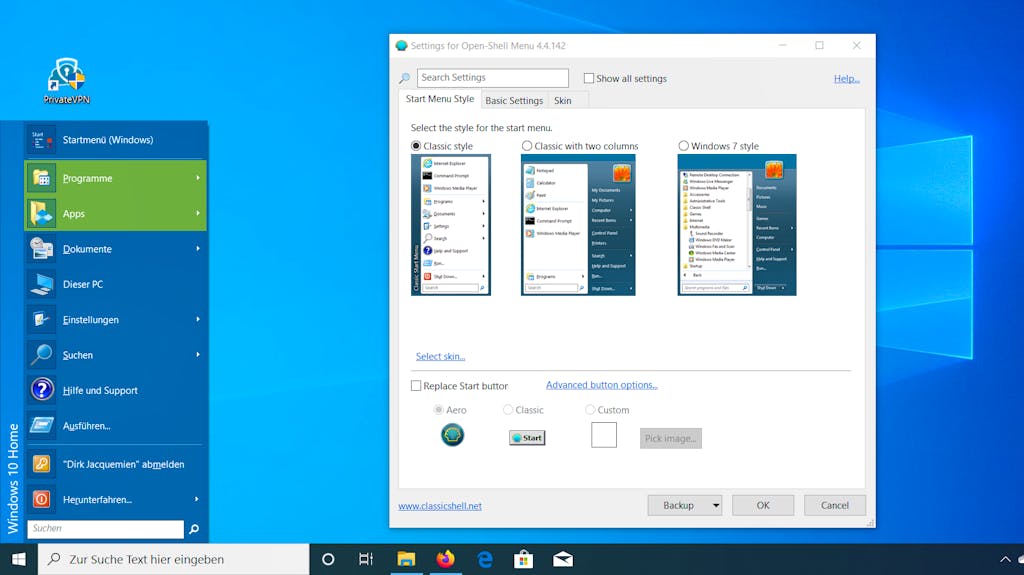Open the Help... link

[x=846, y=78]
